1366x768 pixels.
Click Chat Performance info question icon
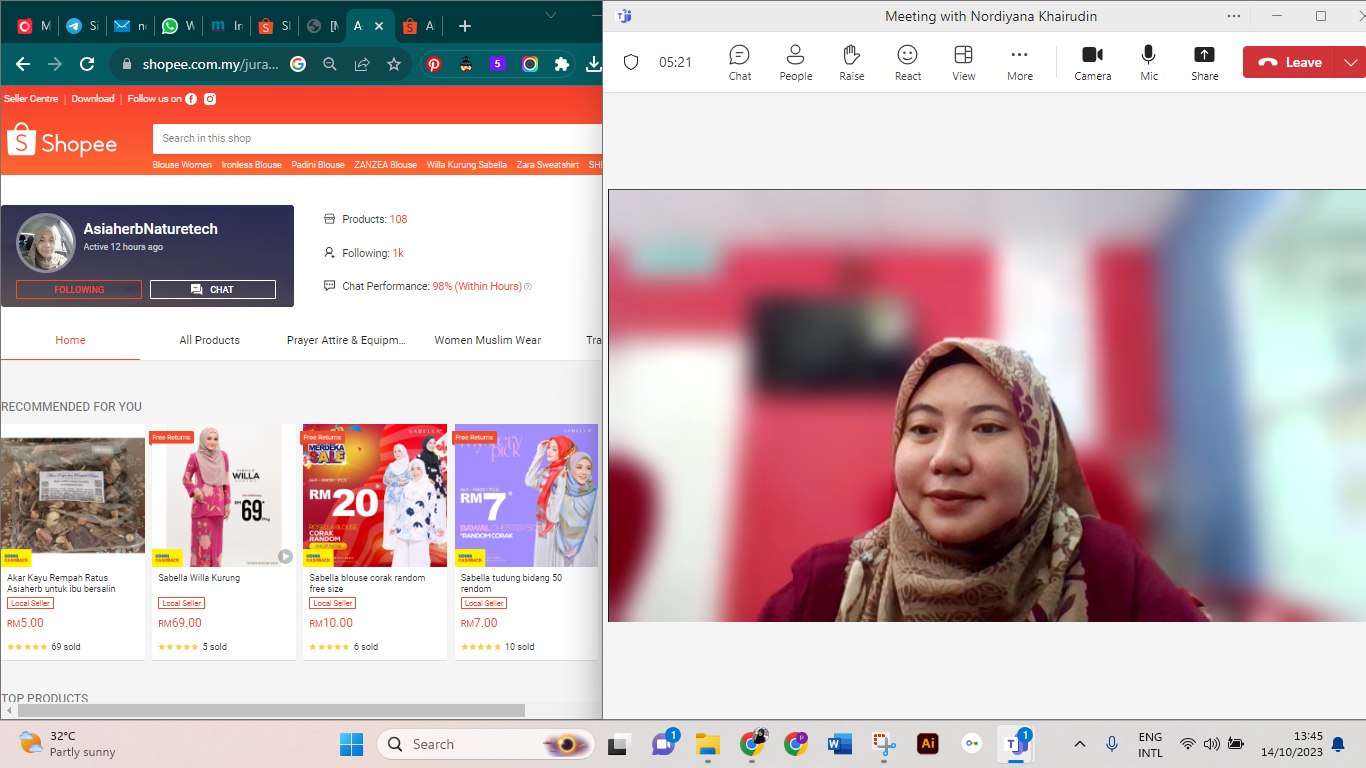point(528,286)
